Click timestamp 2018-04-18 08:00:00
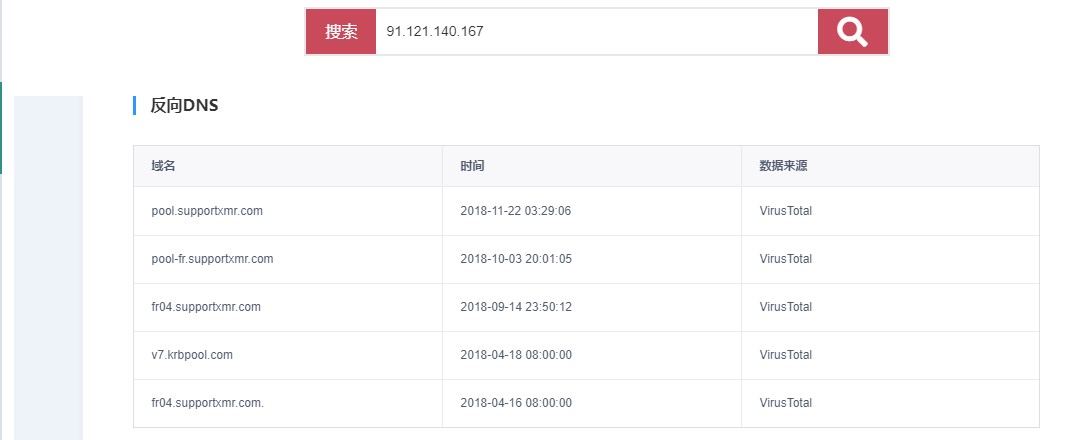The image size is (1067, 440). click(x=516, y=355)
